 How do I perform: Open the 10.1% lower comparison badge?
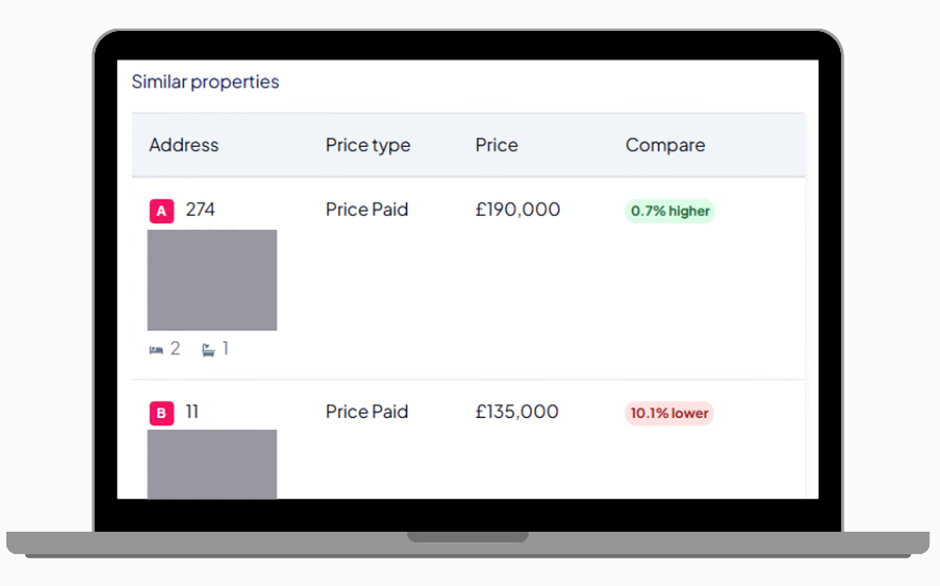tap(669, 413)
